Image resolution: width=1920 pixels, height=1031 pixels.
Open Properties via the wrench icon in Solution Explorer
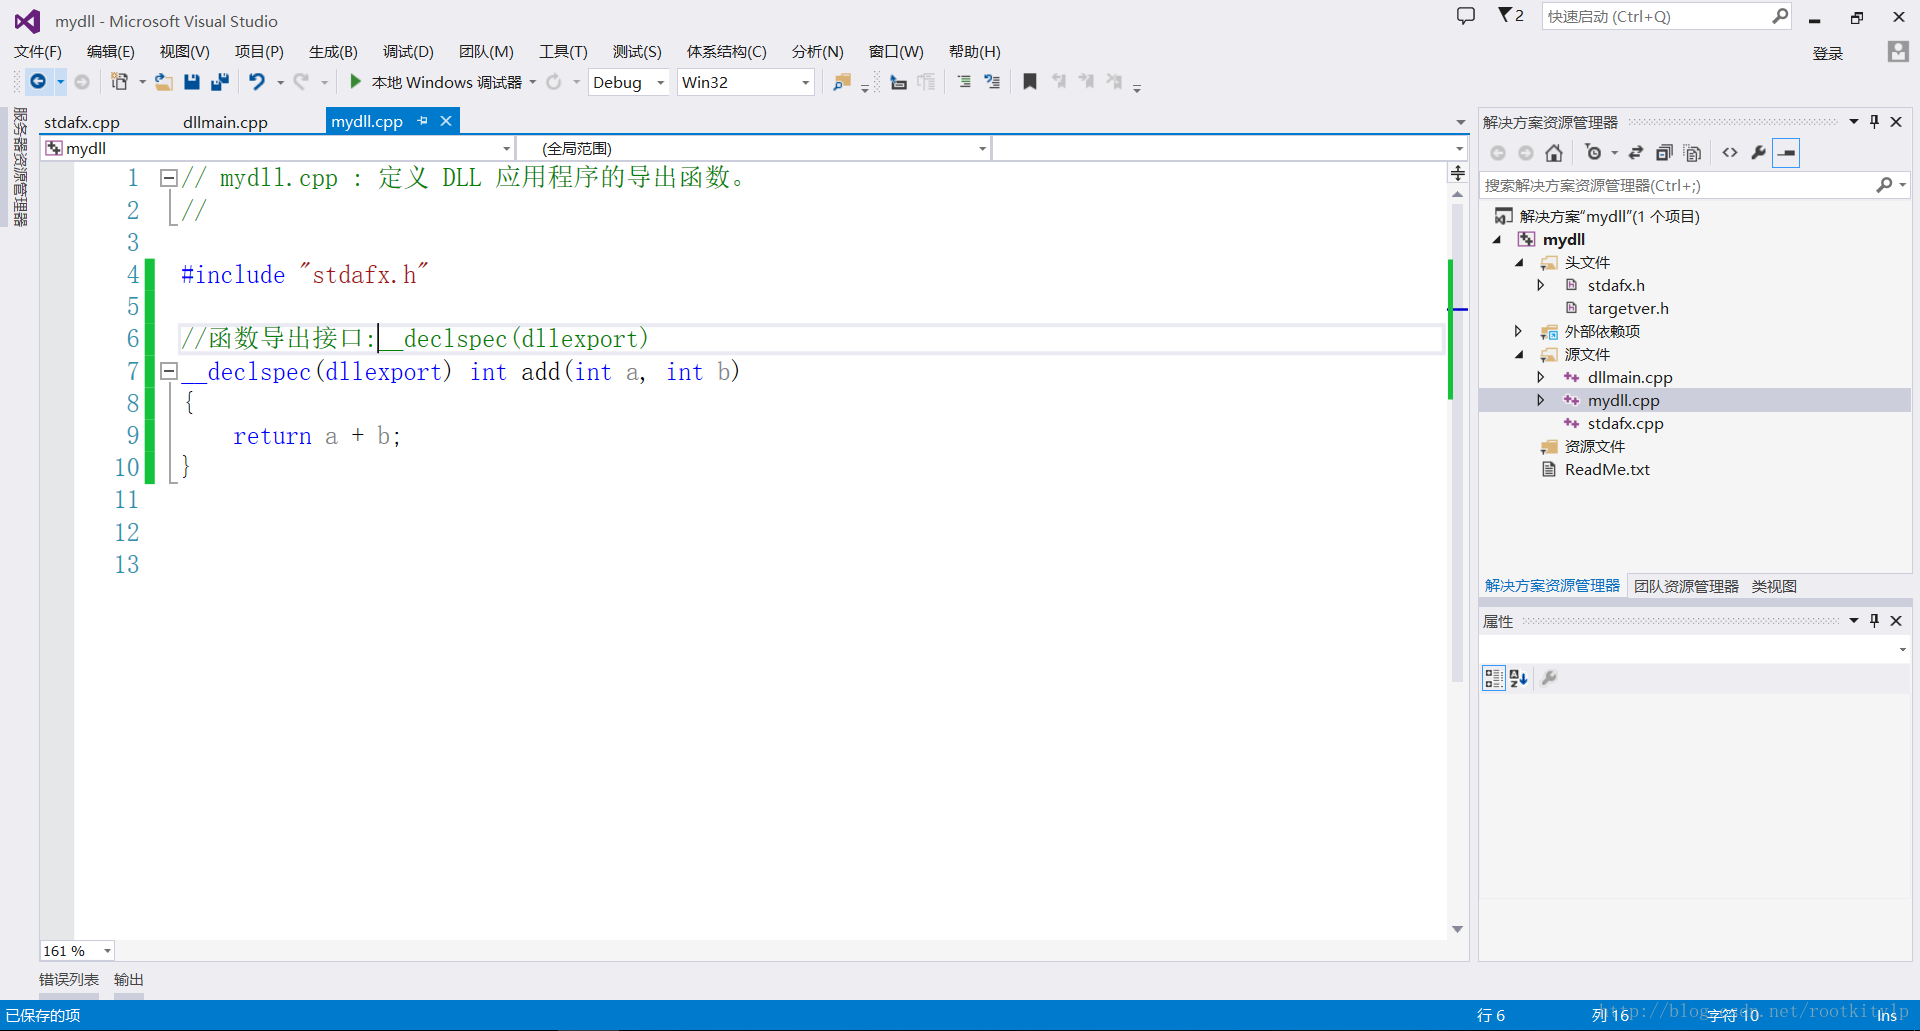[1758, 153]
